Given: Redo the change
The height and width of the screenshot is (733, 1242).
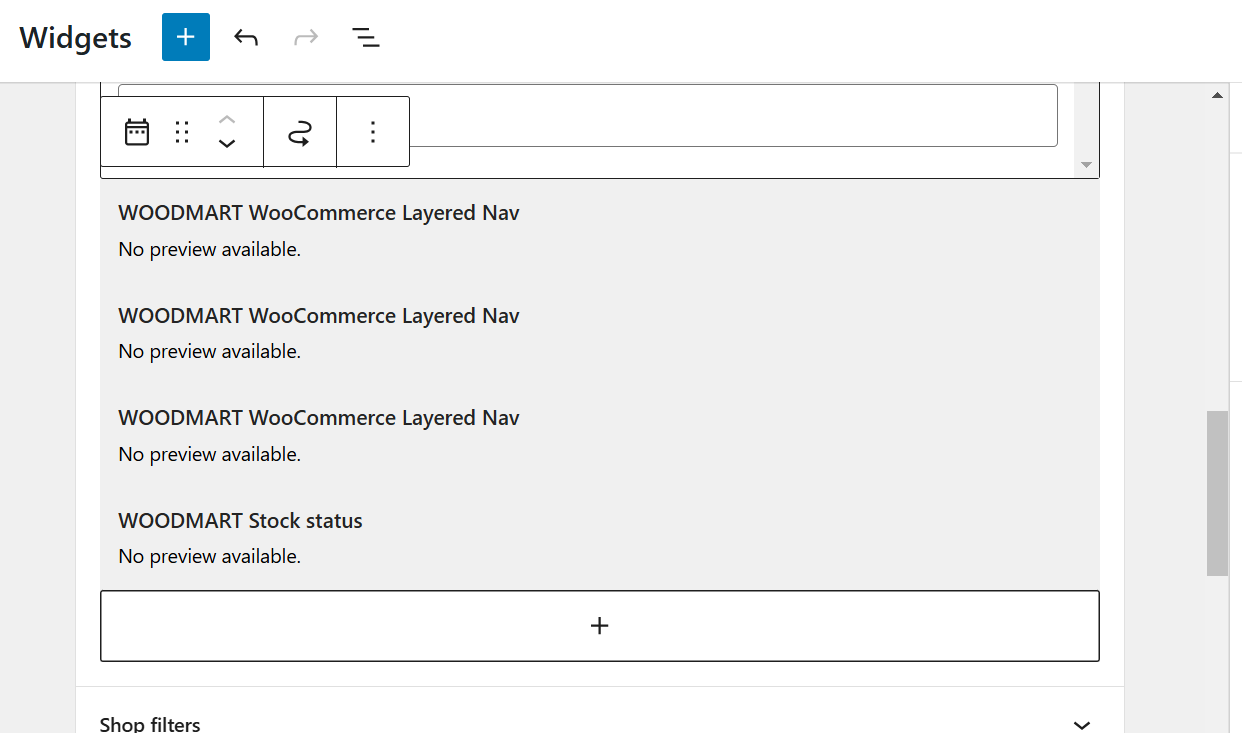Looking at the screenshot, I should click(x=306, y=37).
